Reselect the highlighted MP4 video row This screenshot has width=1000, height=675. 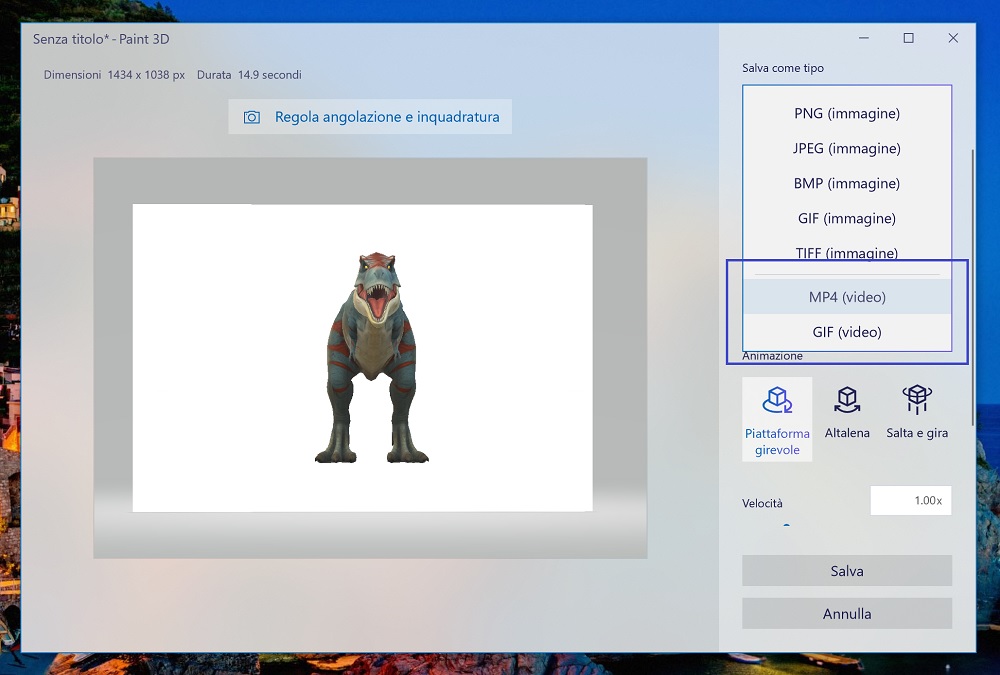[x=846, y=296]
